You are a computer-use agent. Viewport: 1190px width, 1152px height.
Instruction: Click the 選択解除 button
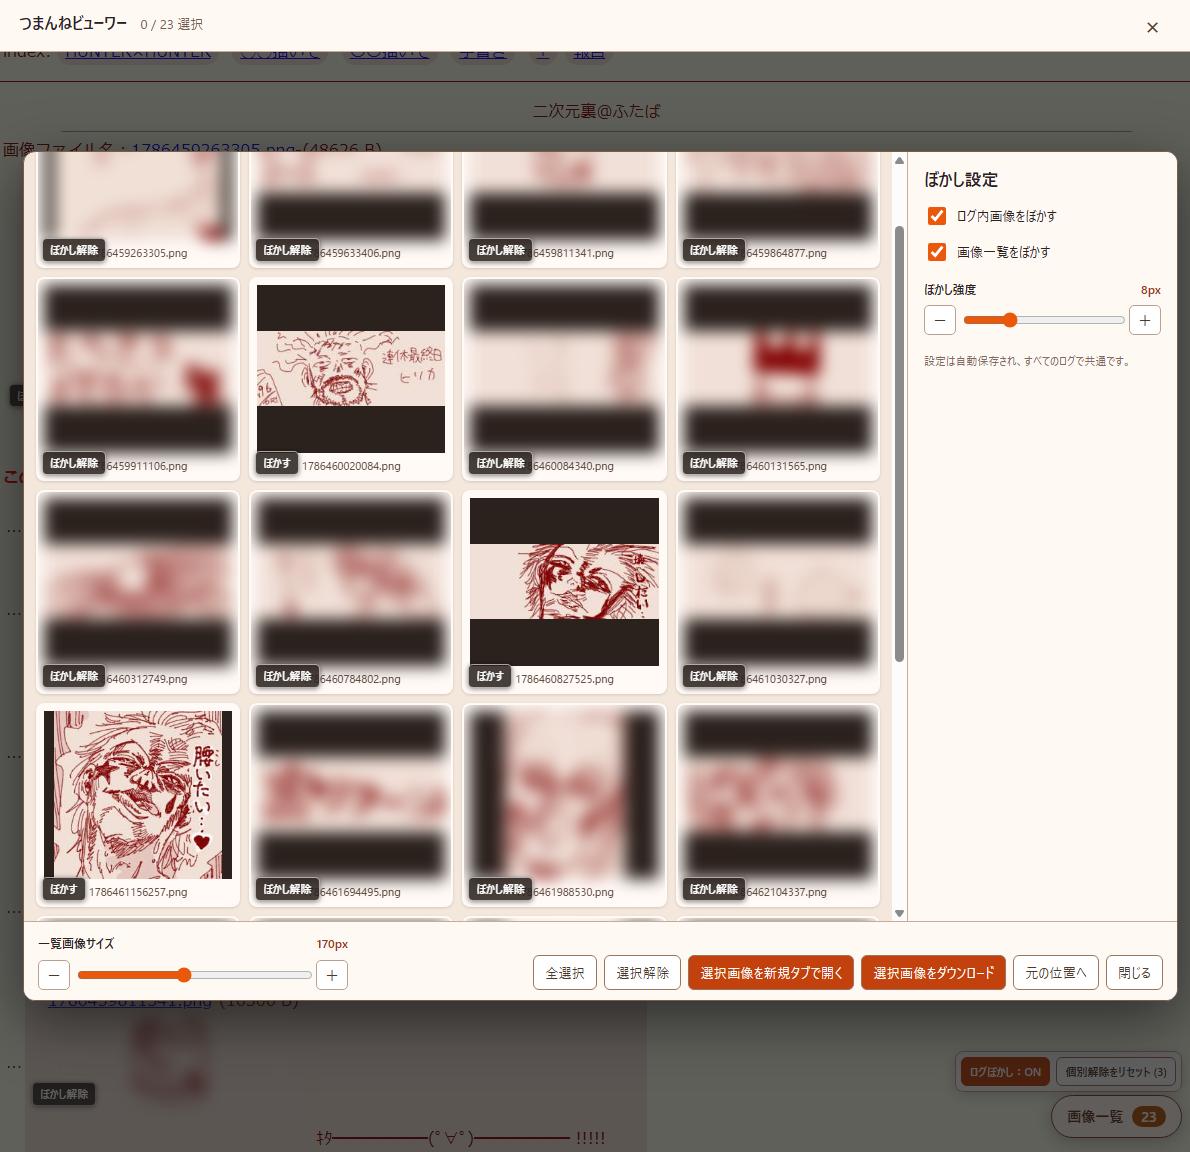(642, 973)
